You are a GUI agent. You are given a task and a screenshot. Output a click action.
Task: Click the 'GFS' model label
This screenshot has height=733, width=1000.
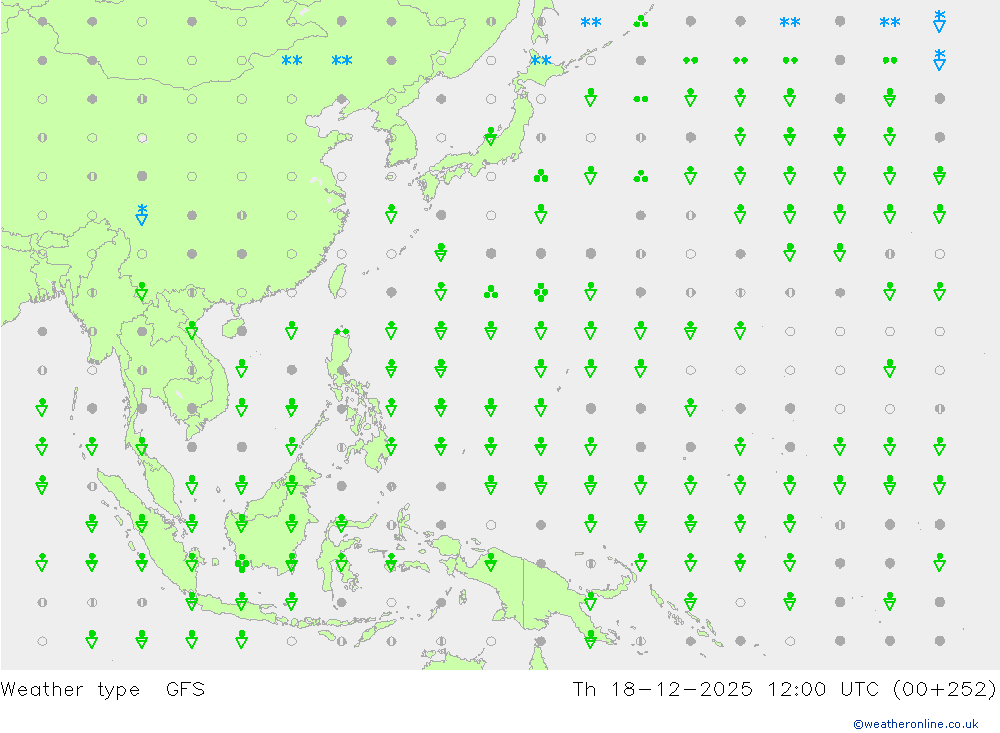tap(185, 690)
